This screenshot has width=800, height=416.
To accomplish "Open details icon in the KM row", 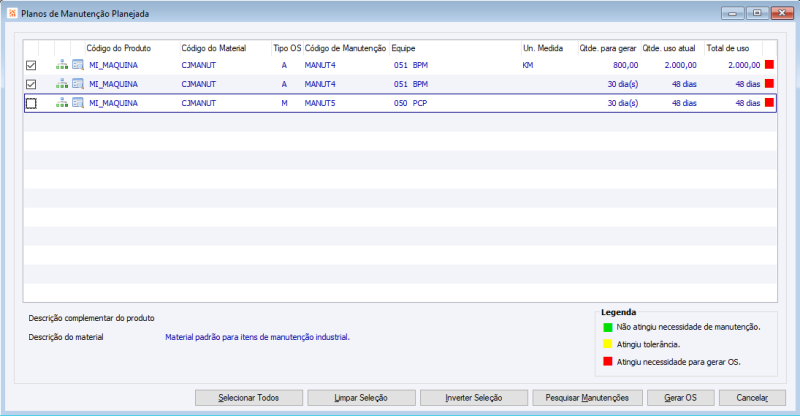I will pos(78,65).
